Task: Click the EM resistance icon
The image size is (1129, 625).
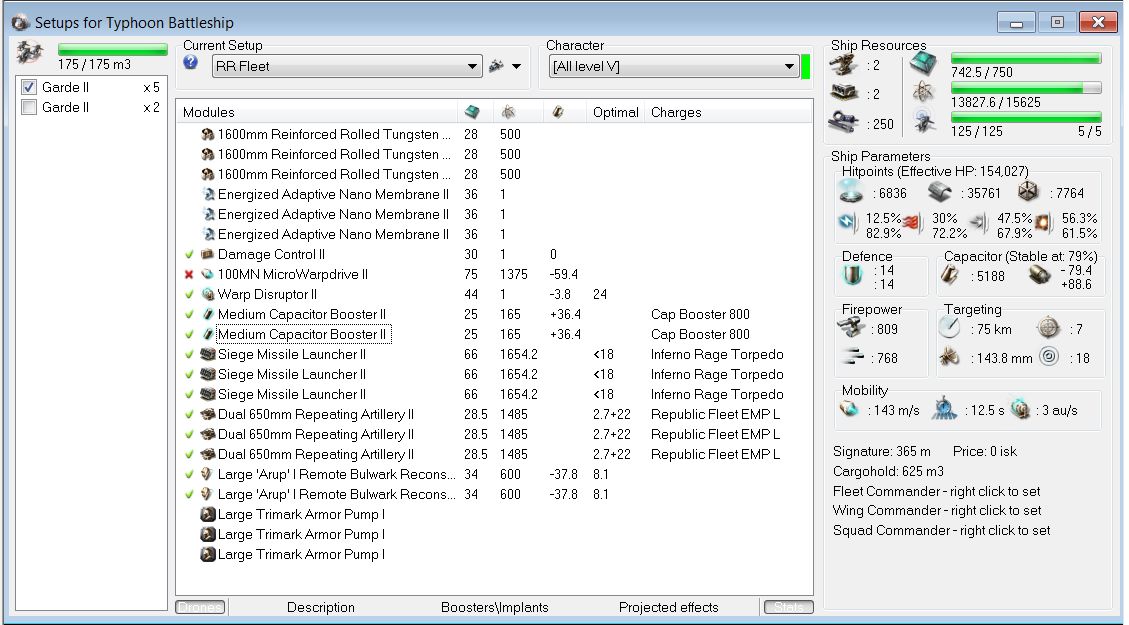Action: tap(848, 224)
